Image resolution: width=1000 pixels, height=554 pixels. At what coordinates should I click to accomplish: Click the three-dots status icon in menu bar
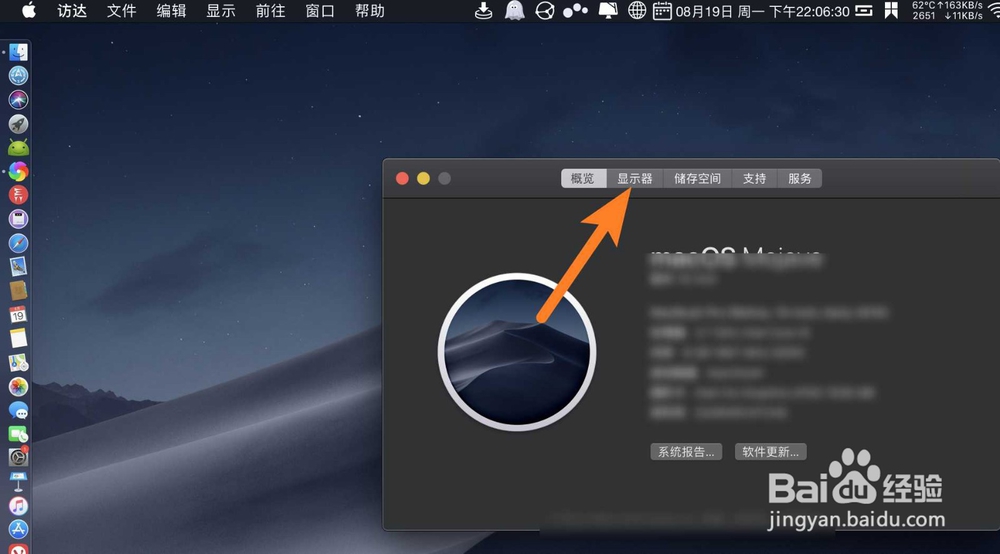[x=575, y=11]
